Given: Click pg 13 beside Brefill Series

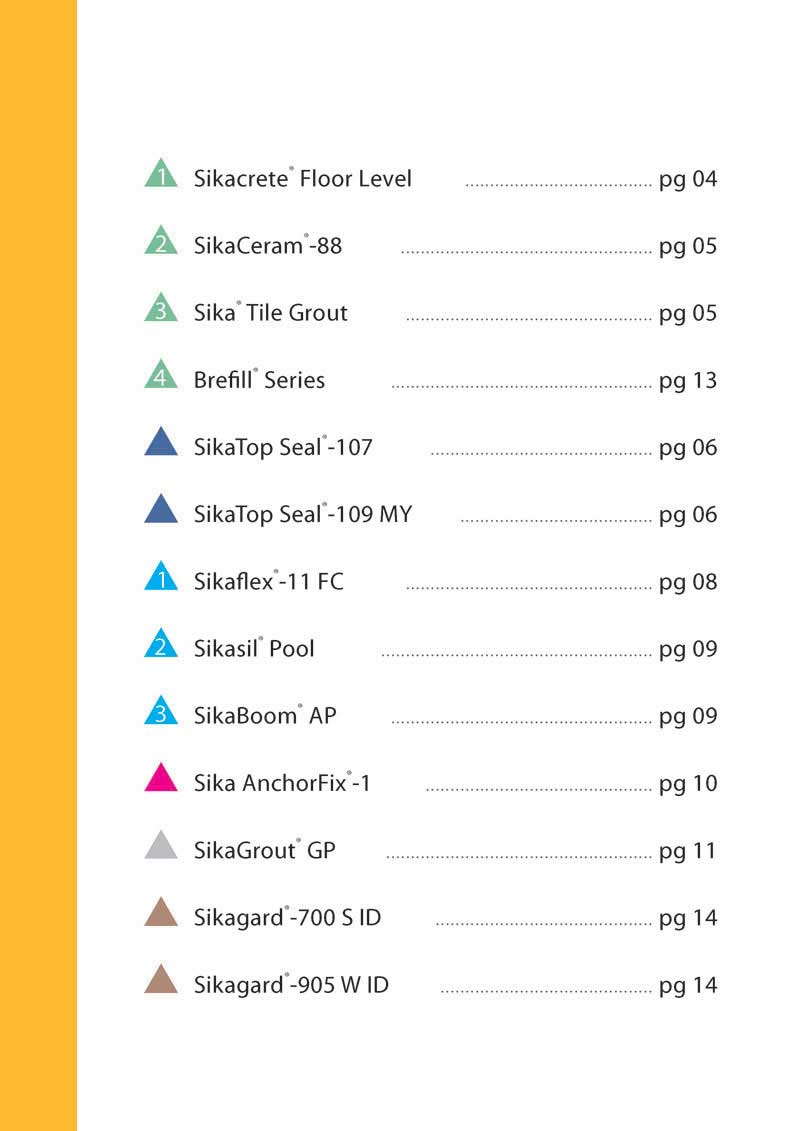Looking at the screenshot, I should [x=688, y=381].
